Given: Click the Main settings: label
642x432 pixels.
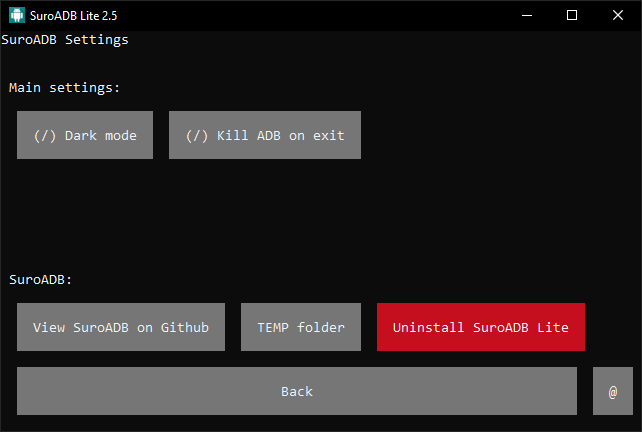Looking at the screenshot, I should tap(65, 88).
